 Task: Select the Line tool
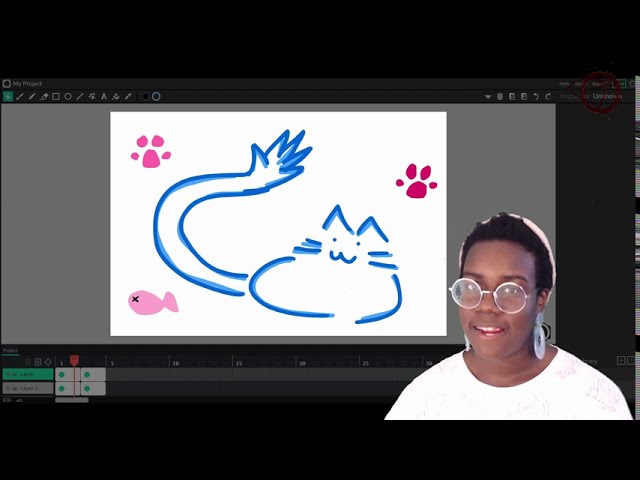coord(80,96)
